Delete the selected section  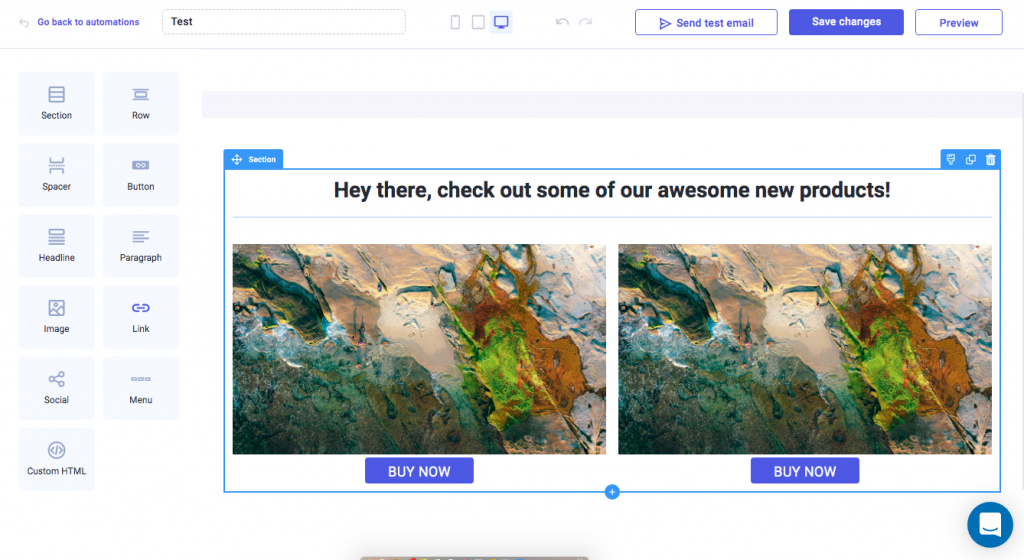[x=991, y=159]
